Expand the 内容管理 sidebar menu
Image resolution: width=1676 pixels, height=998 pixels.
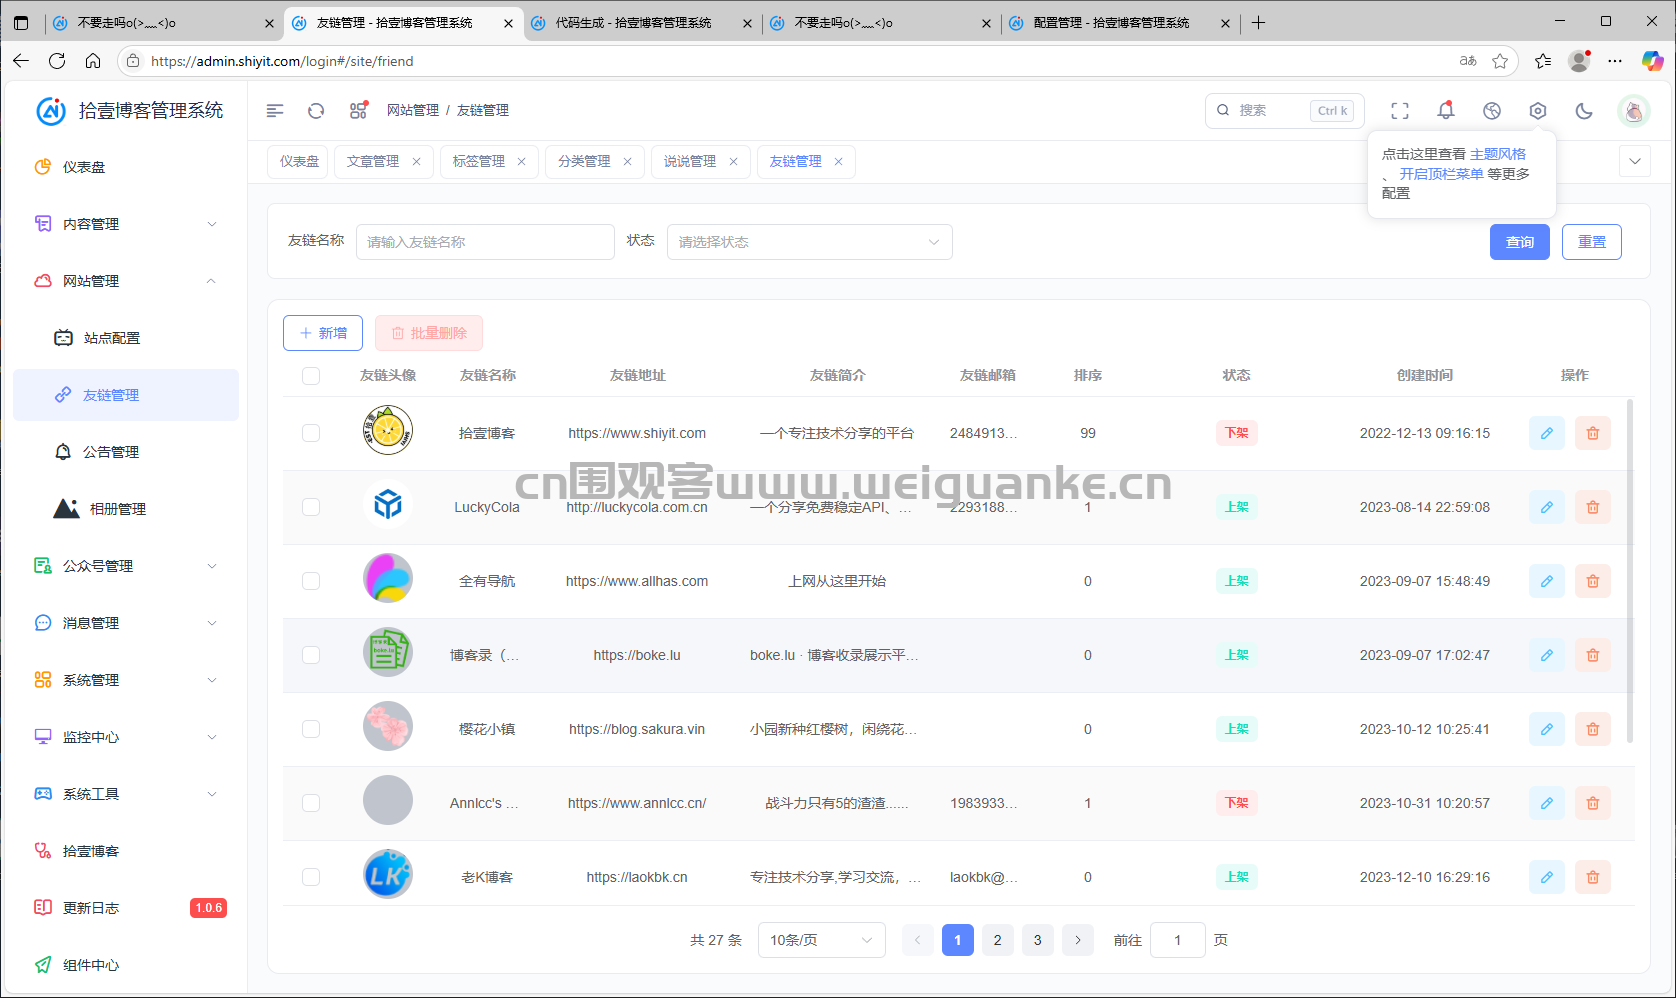(126, 224)
